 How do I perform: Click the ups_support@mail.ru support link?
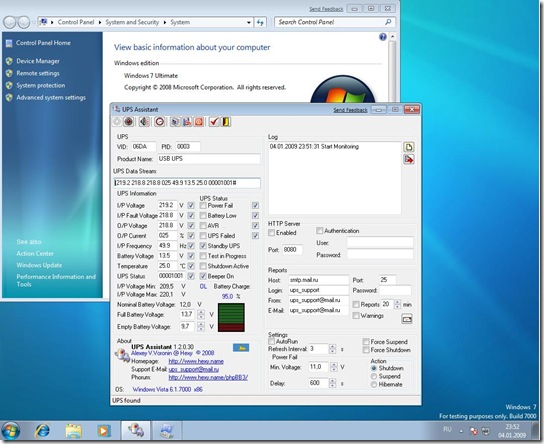(194, 369)
